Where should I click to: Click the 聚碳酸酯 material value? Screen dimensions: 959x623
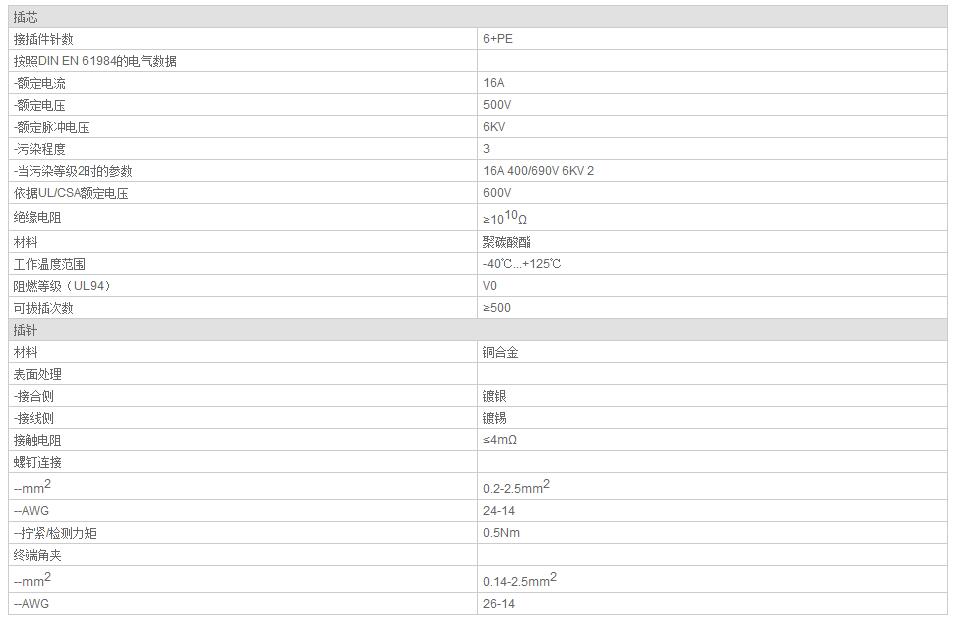point(506,242)
